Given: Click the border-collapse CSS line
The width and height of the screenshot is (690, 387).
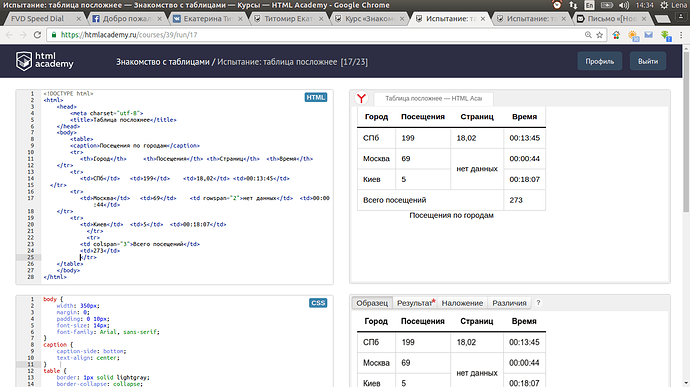Looking at the screenshot, I should (x=99, y=384).
